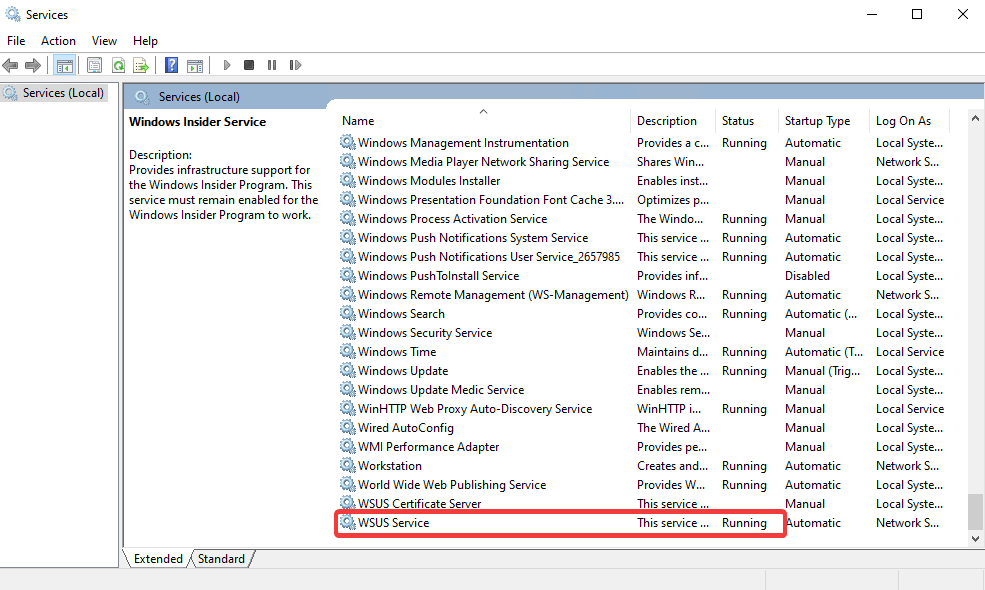Open the View menu
The image size is (985, 590).
104,41
